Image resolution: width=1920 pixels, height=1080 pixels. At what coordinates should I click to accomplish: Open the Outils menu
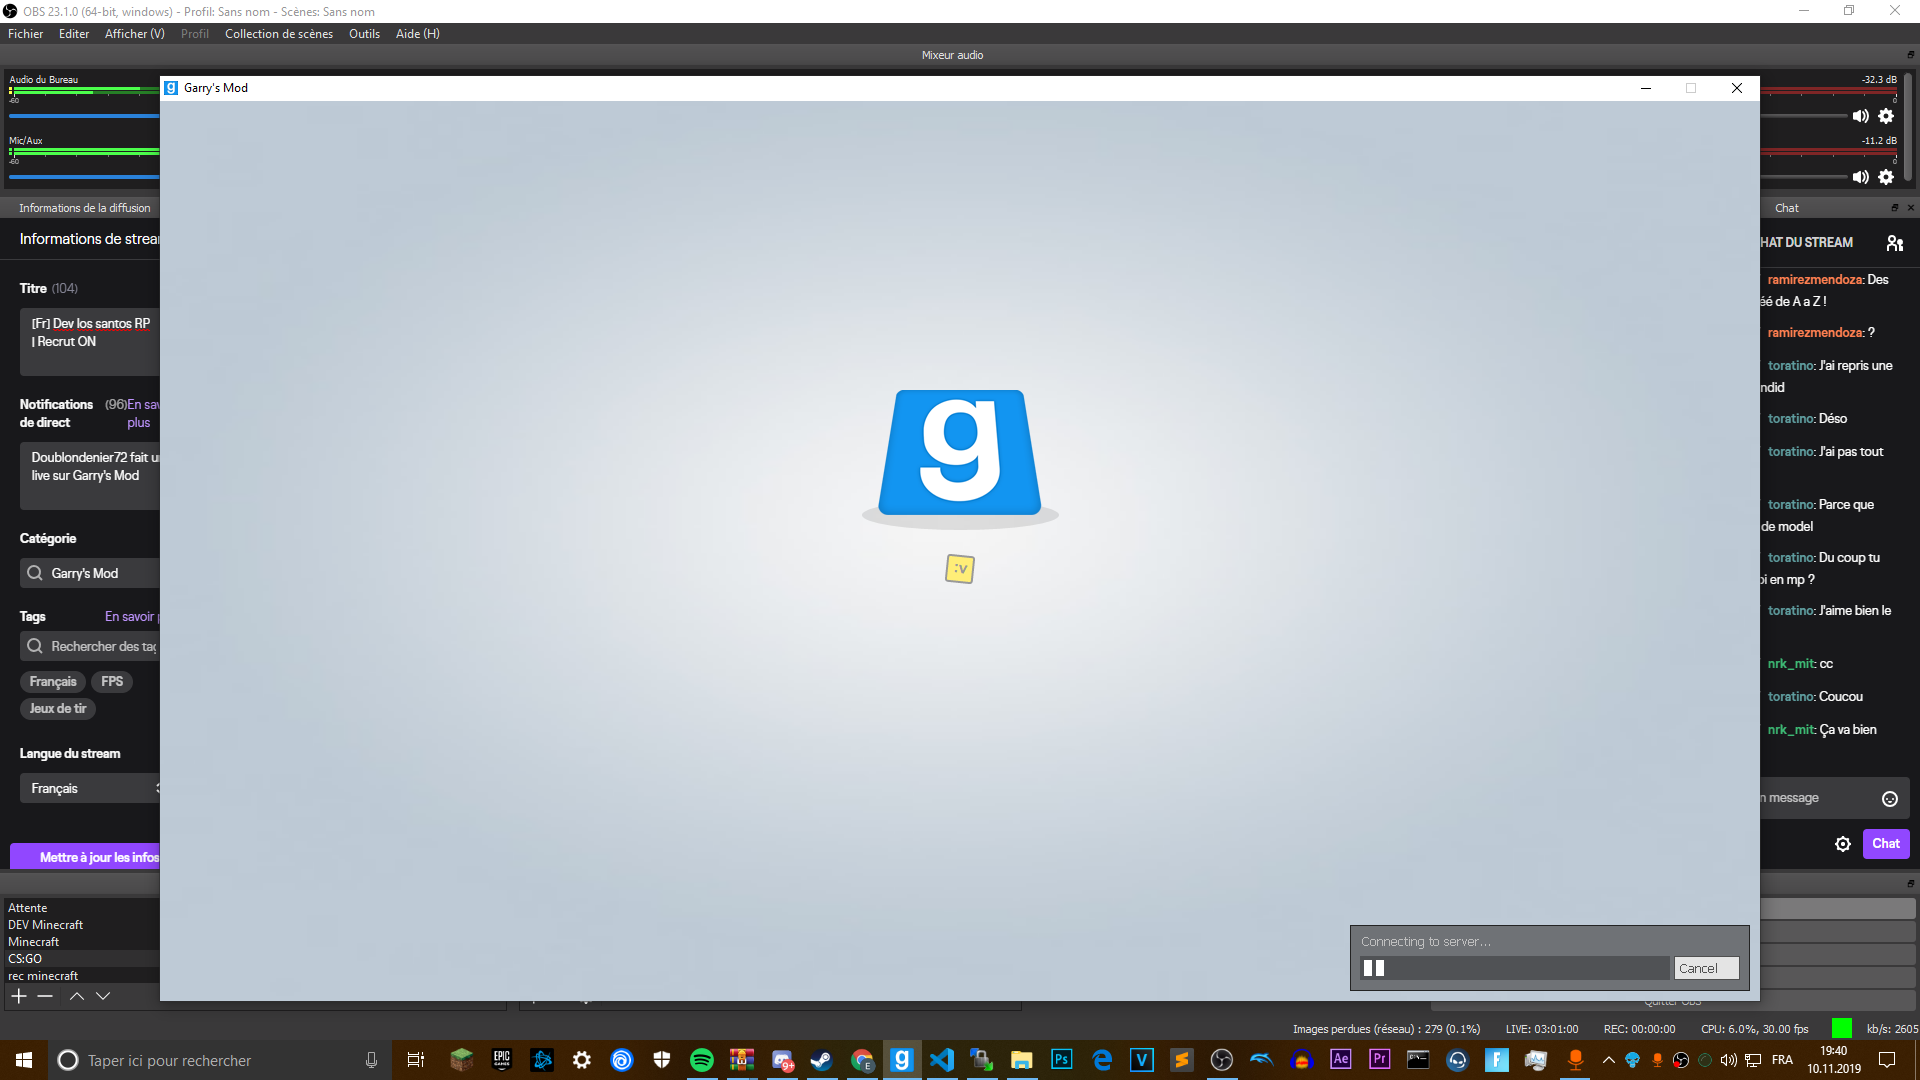(364, 34)
